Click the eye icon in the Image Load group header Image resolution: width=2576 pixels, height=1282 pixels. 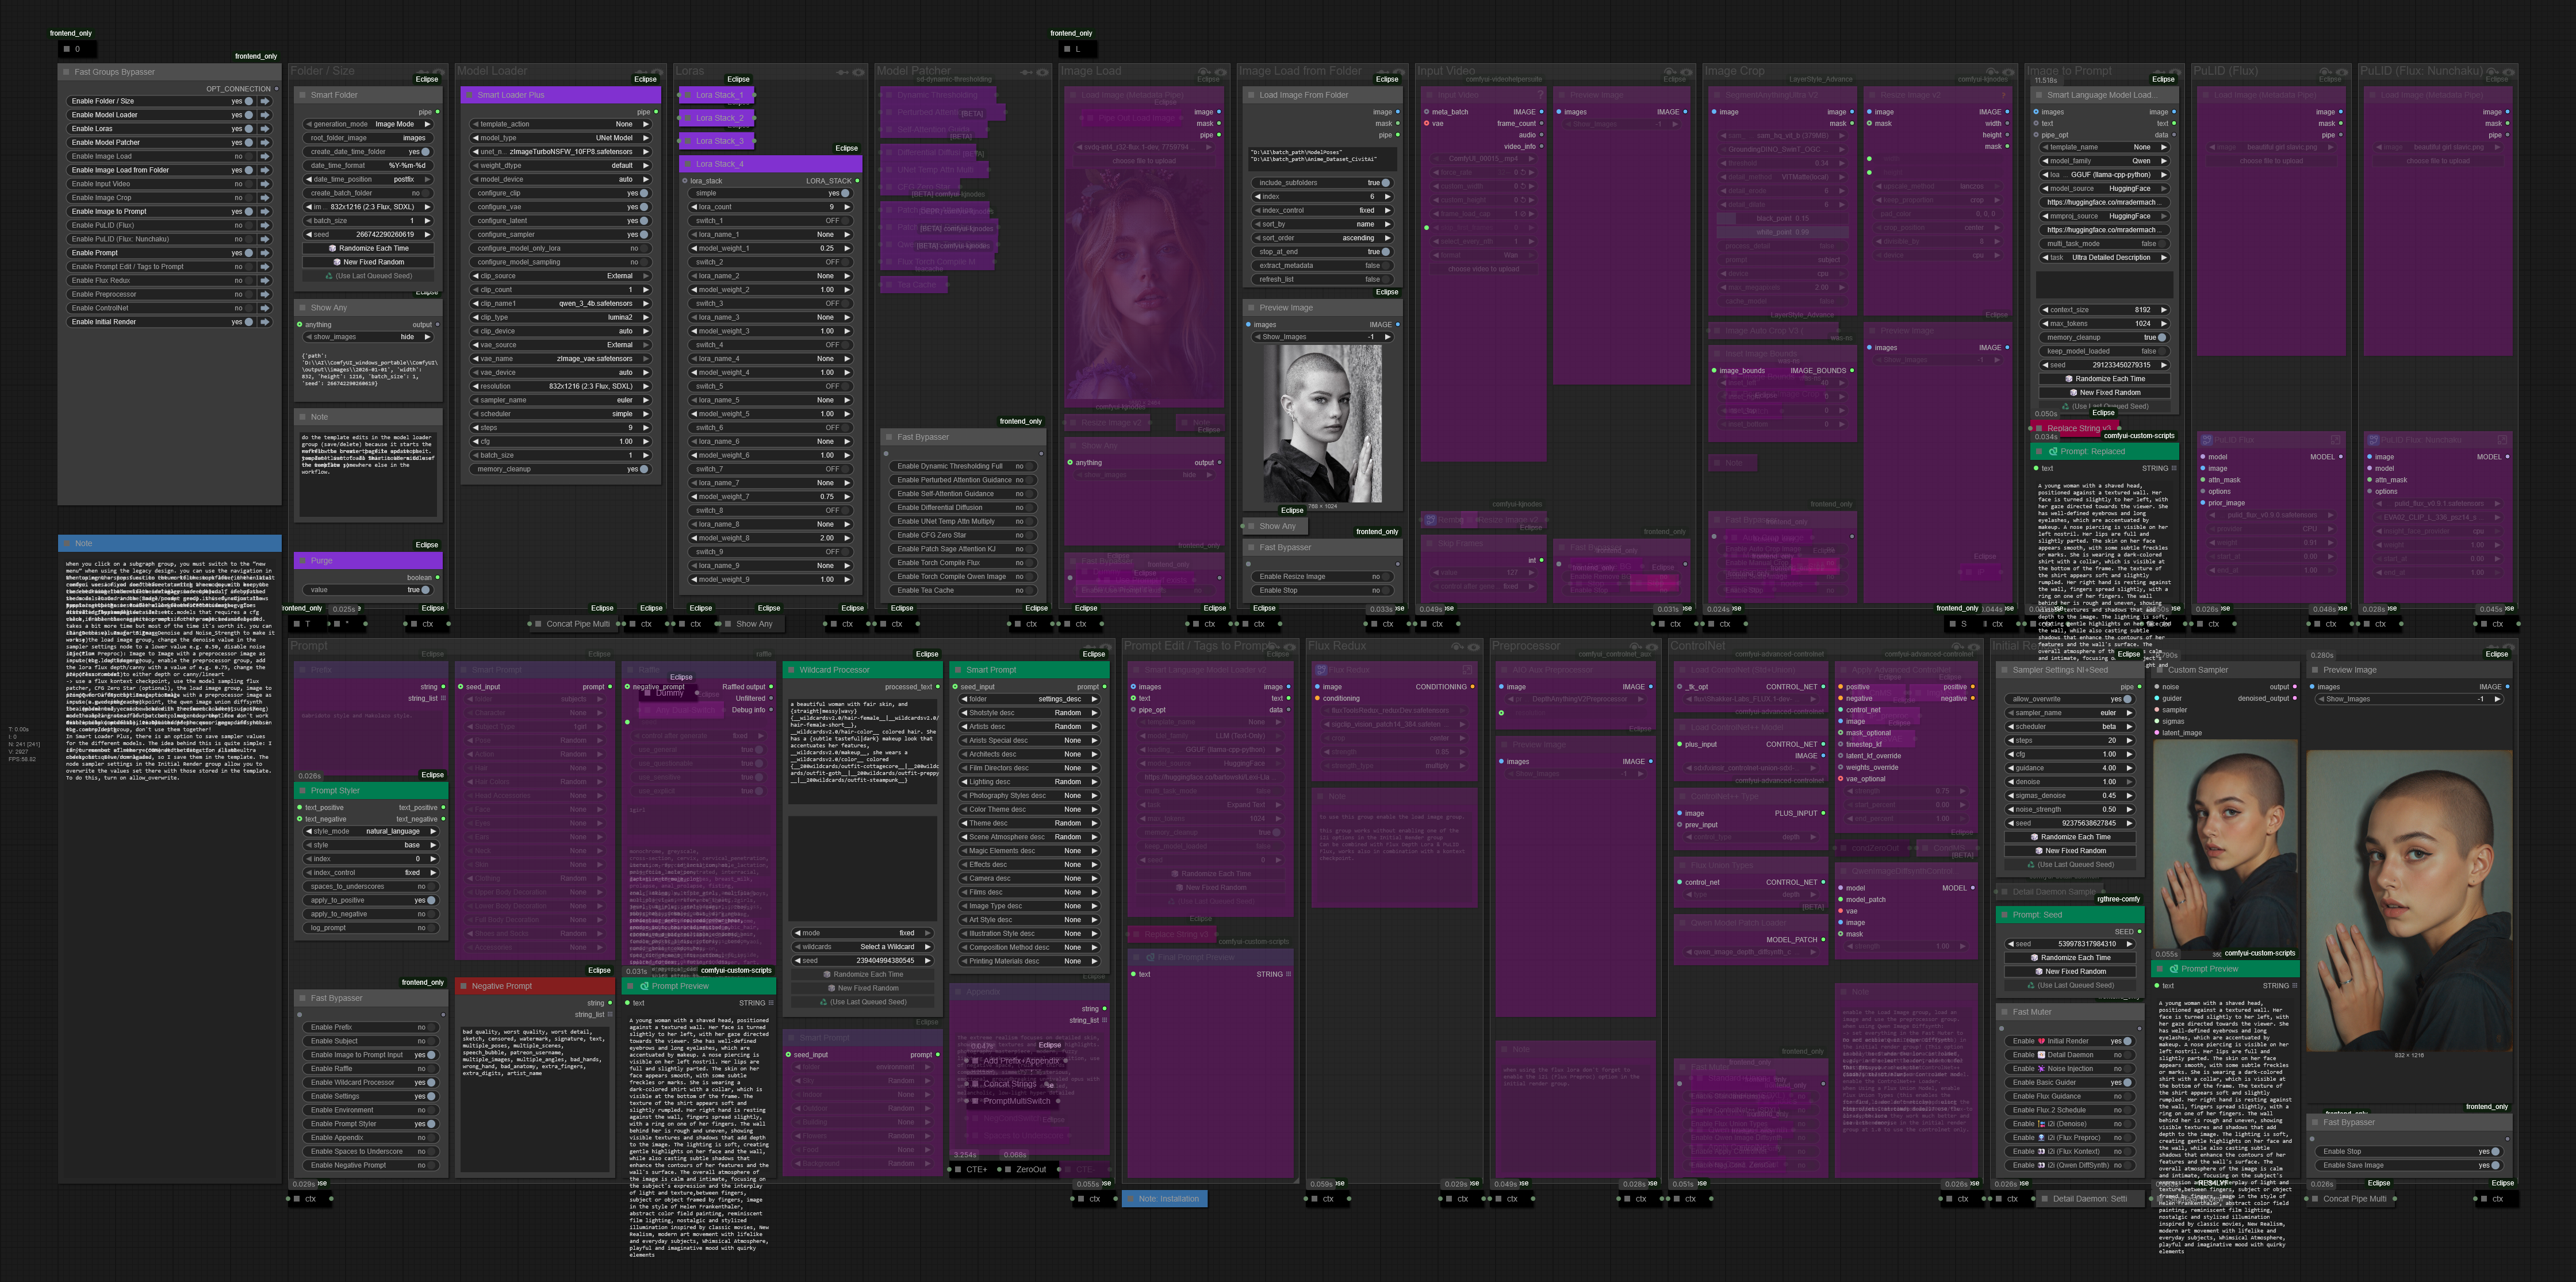[1221, 72]
